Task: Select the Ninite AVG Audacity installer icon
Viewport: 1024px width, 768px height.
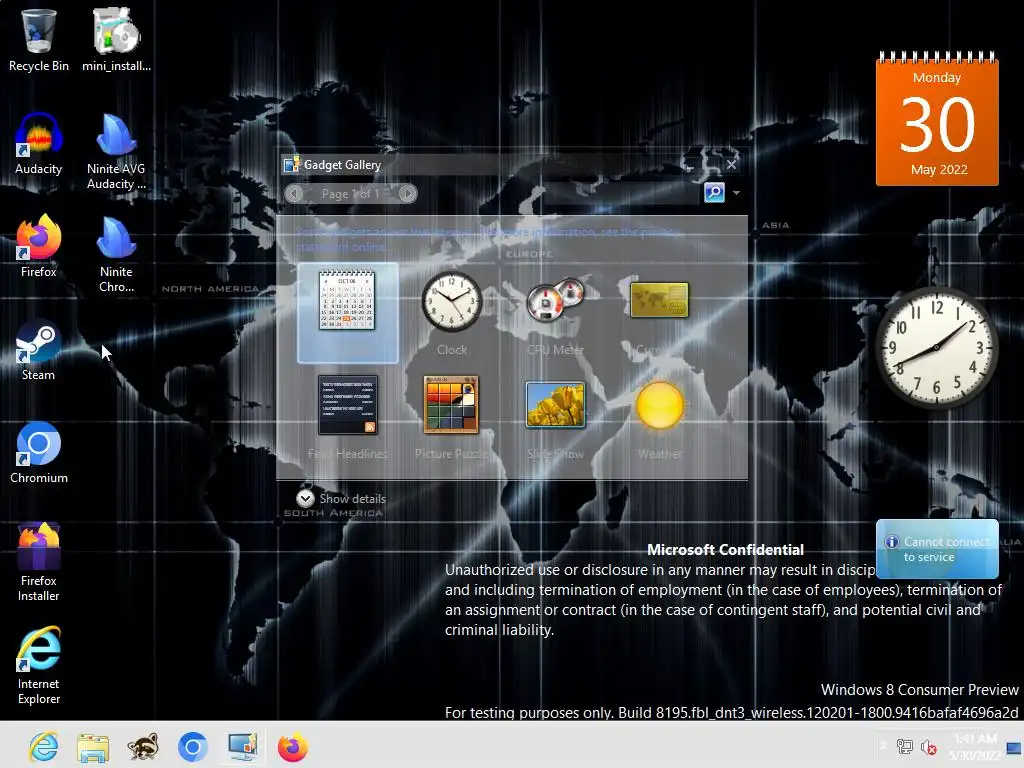Action: [116, 152]
